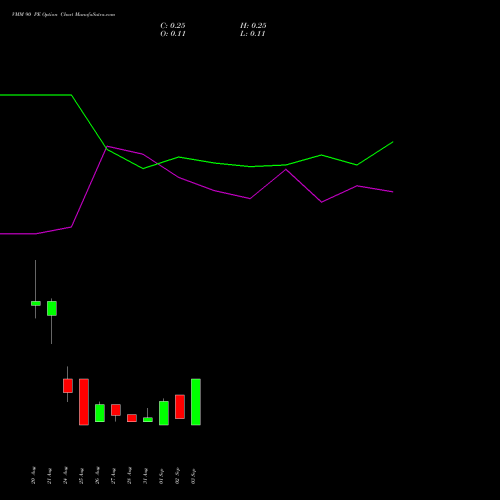500x500 pixels.
Task: Click the chart title text at top left
Action: (x=63, y=15)
